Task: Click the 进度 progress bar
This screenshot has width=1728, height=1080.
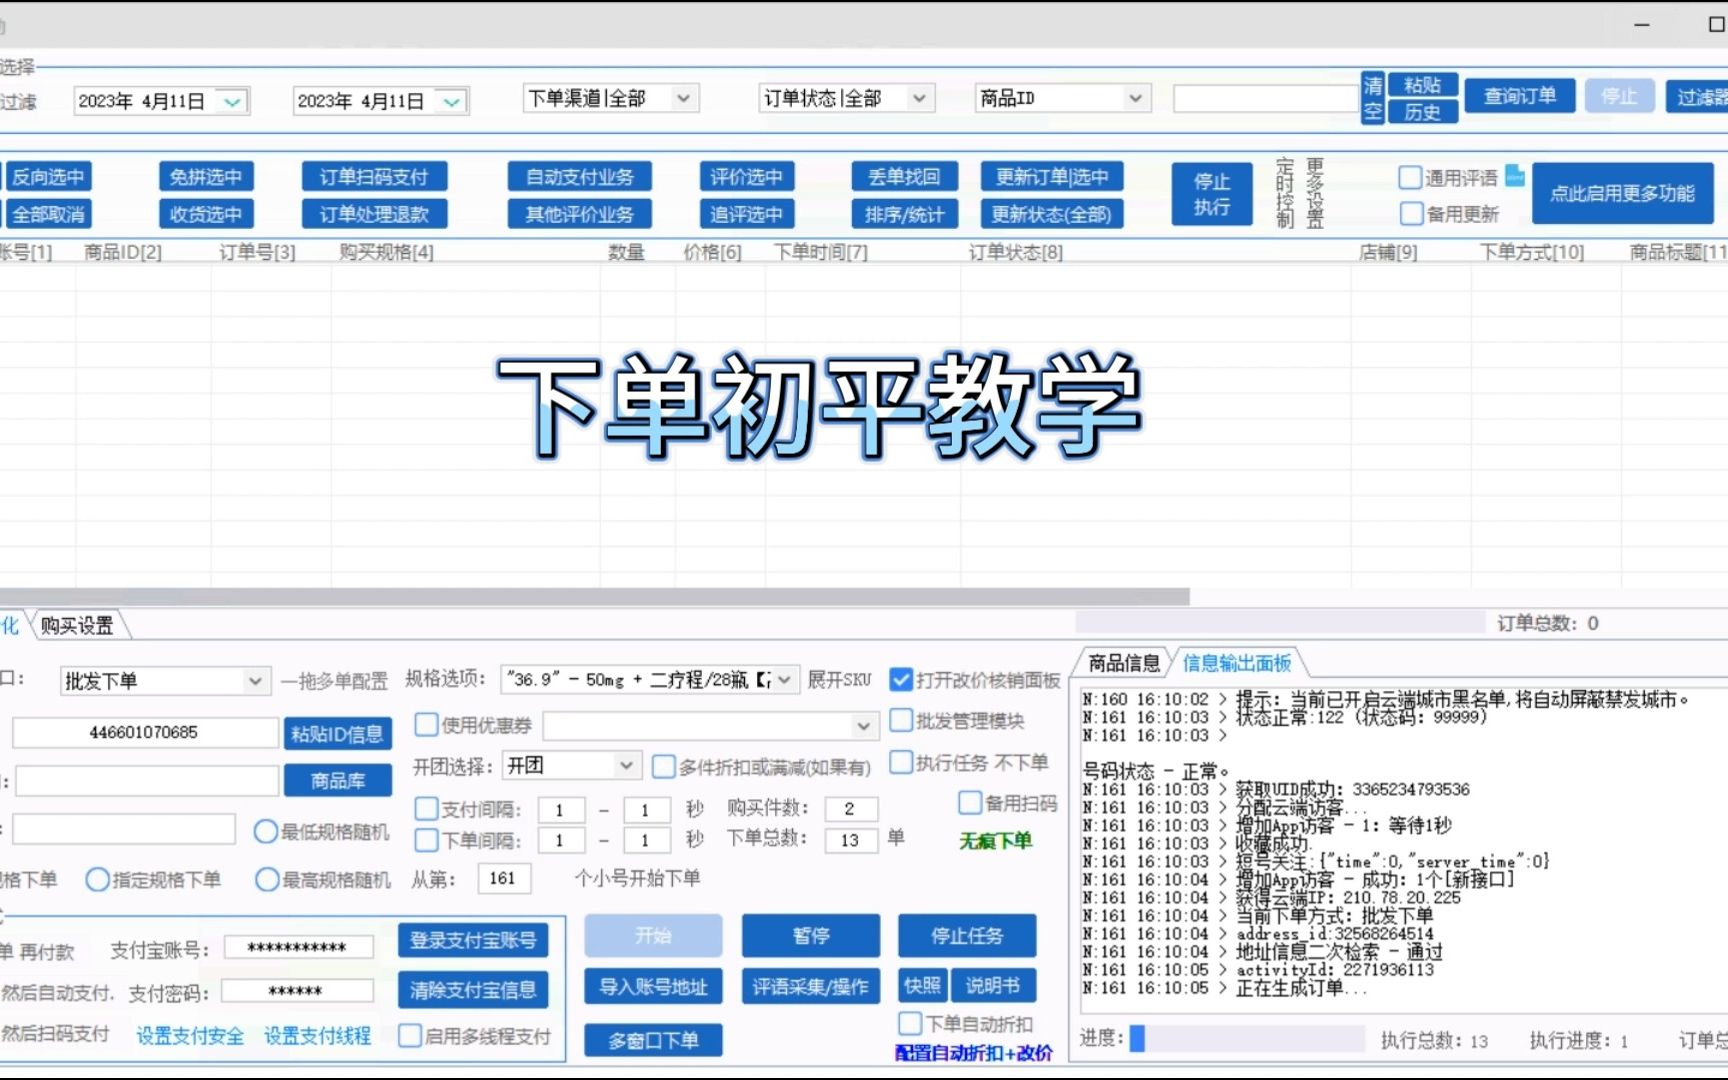Action: tap(1247, 1039)
